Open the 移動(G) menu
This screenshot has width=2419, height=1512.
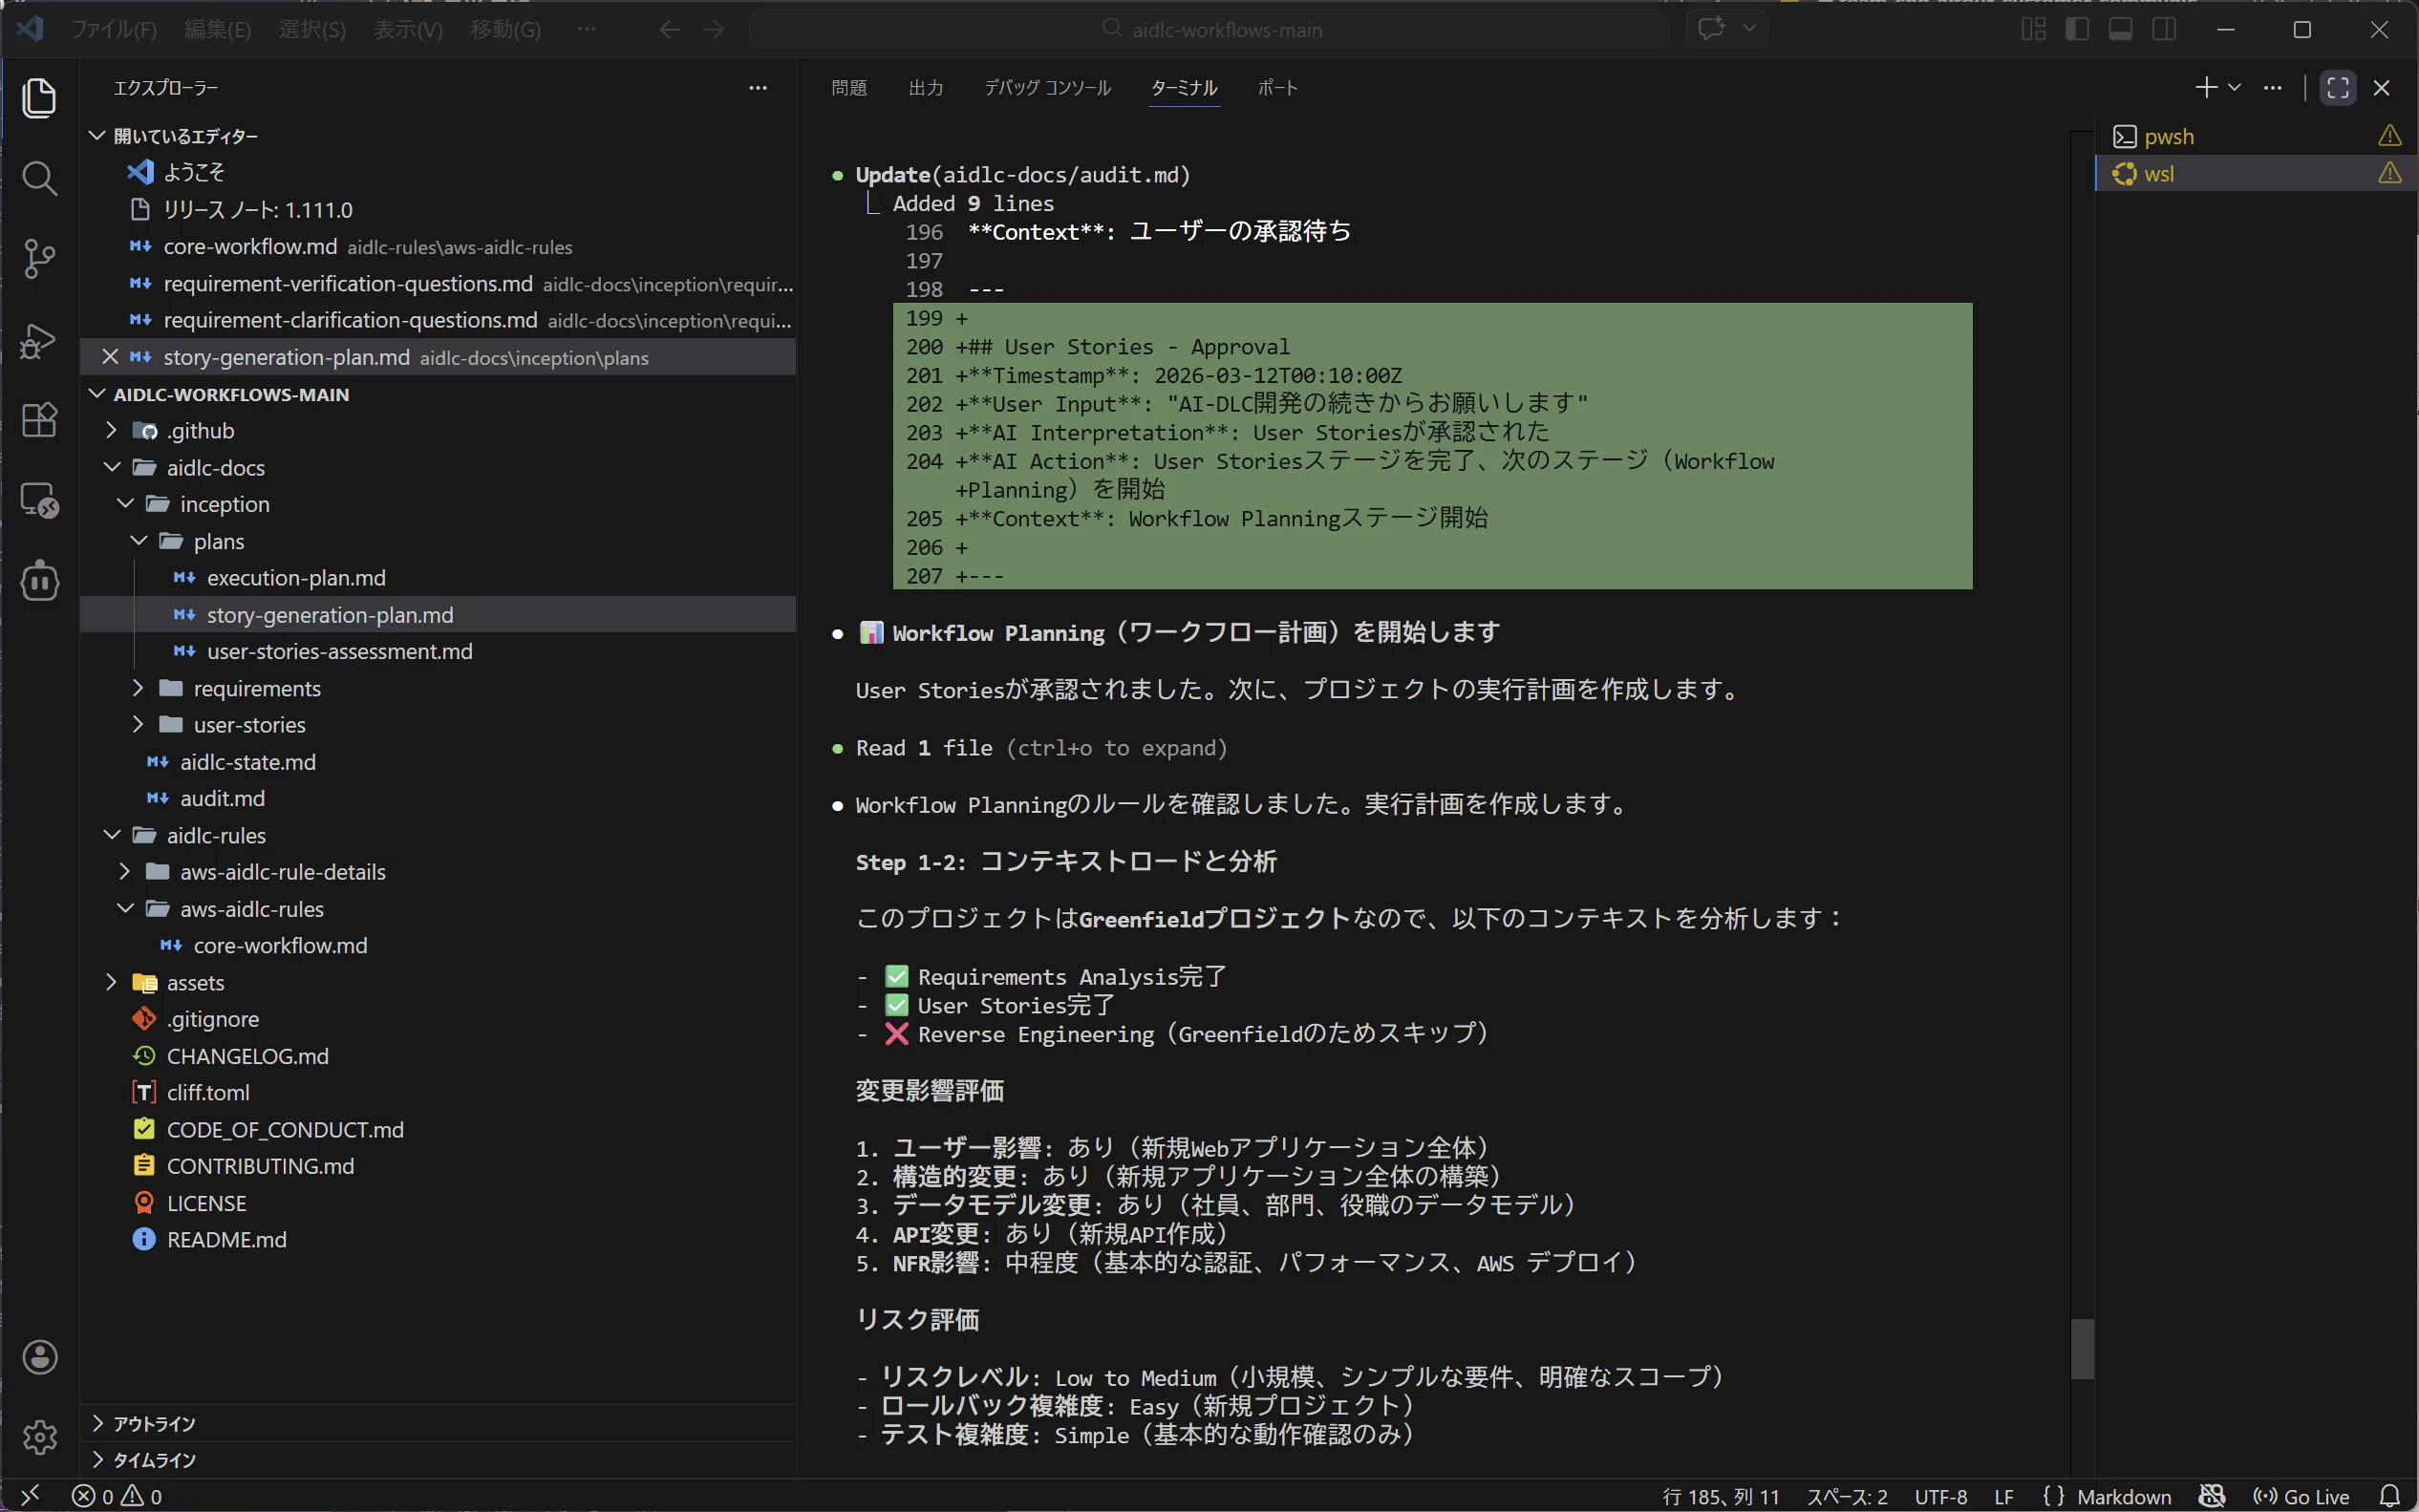[x=505, y=30]
